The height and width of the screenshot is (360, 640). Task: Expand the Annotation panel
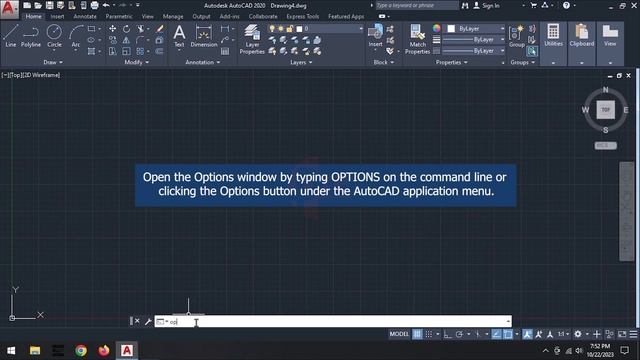click(x=203, y=62)
